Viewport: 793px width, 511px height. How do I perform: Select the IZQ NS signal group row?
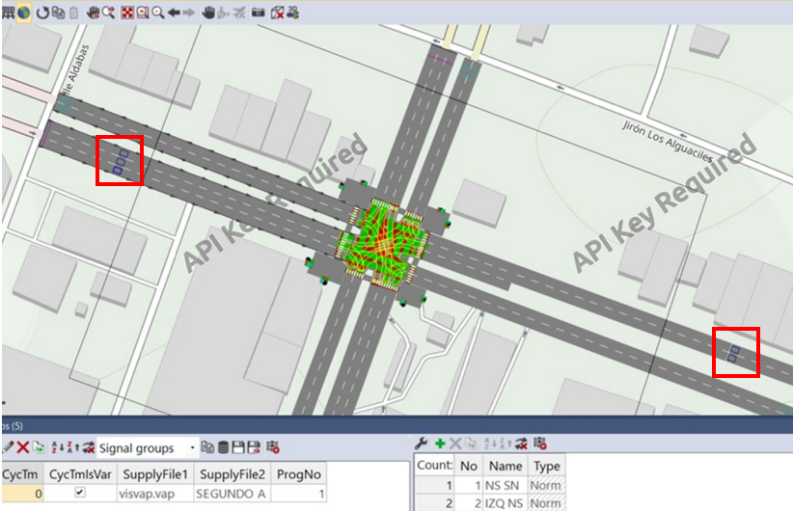506,503
